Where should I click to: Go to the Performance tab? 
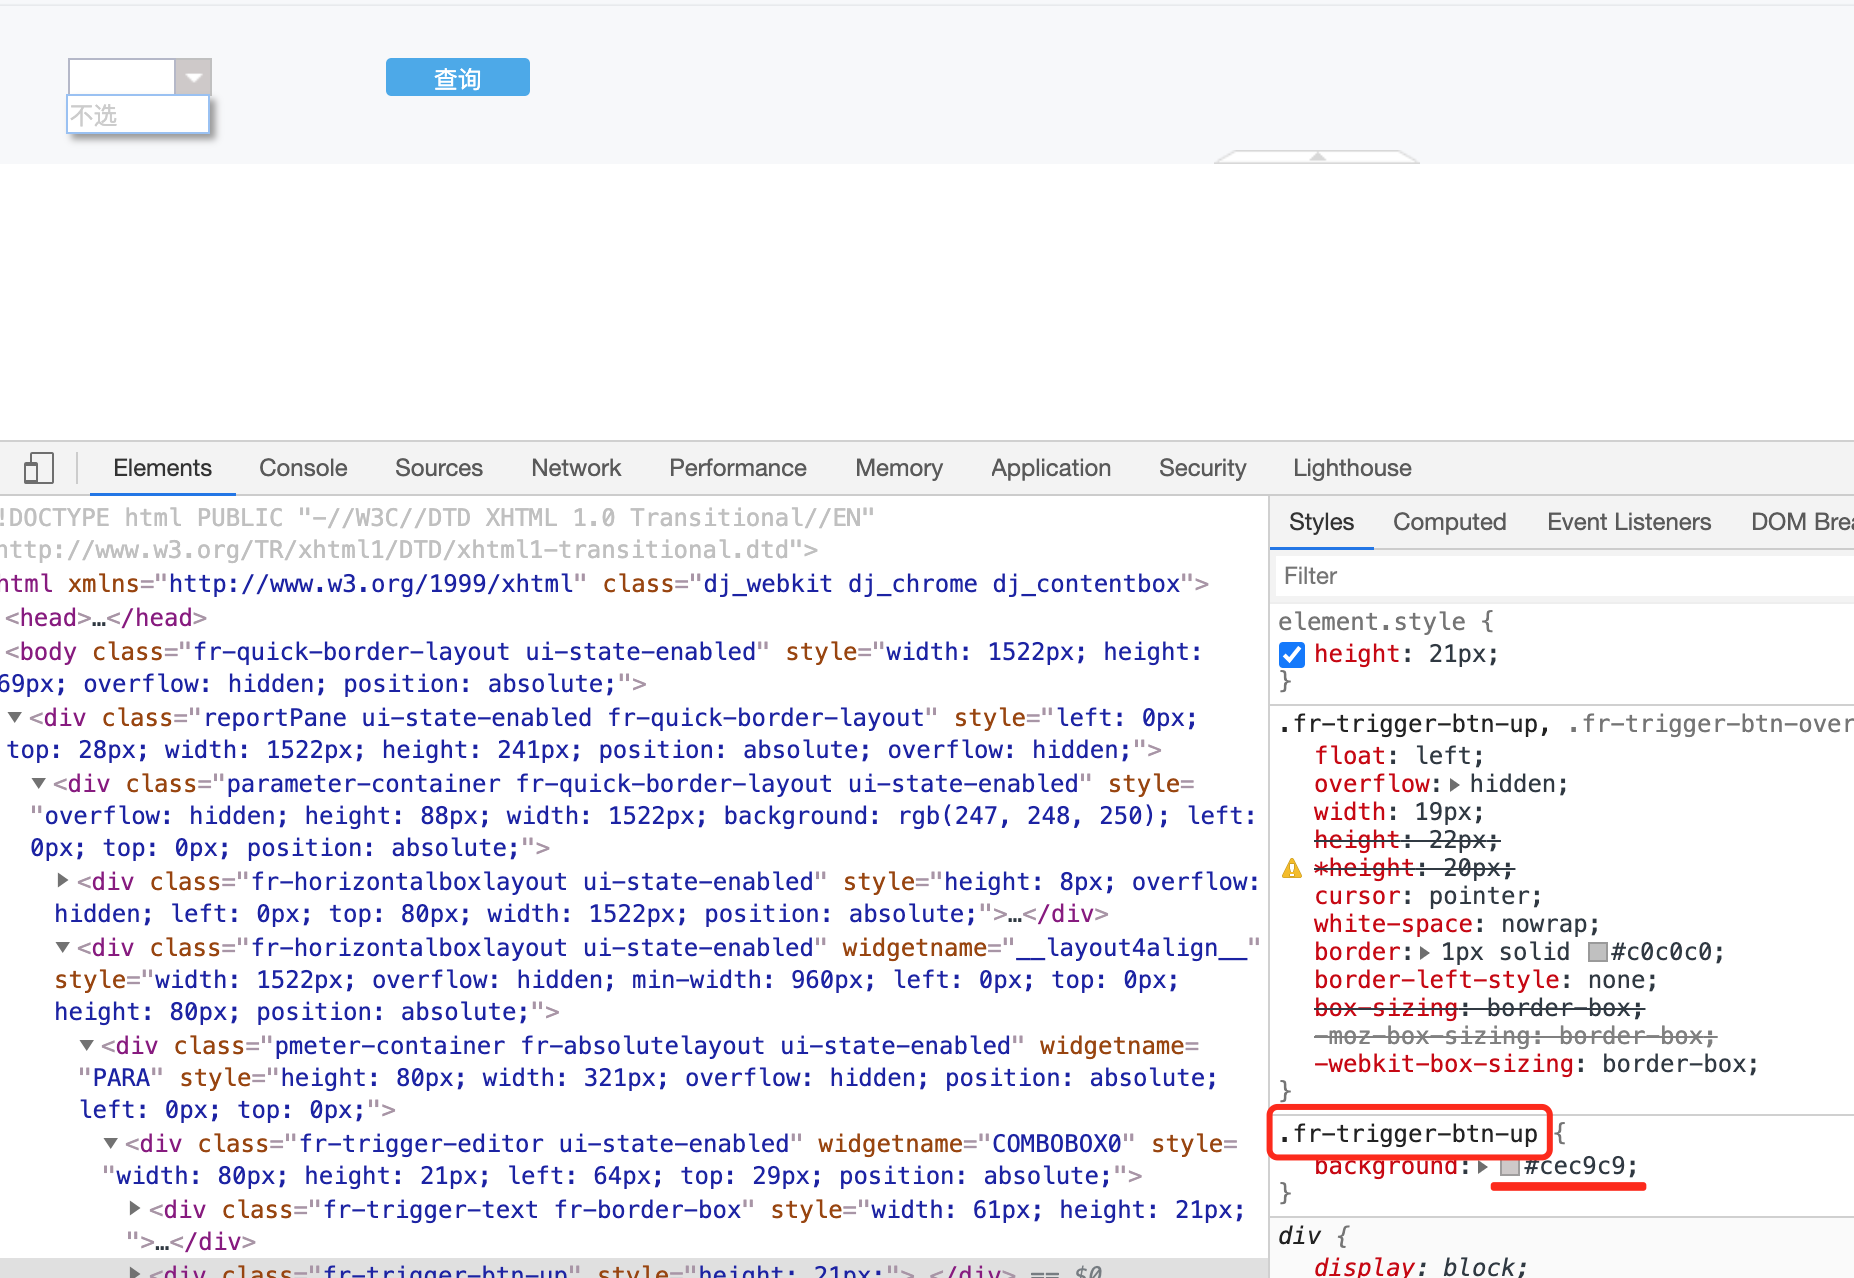[x=738, y=468]
